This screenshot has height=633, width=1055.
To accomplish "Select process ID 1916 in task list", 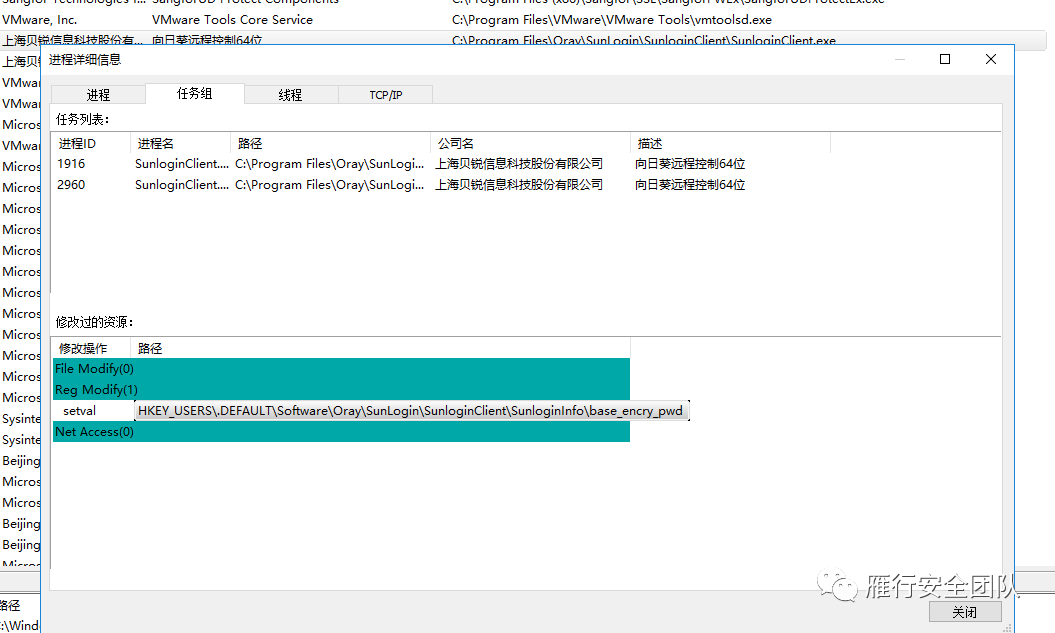I will pos(71,163).
